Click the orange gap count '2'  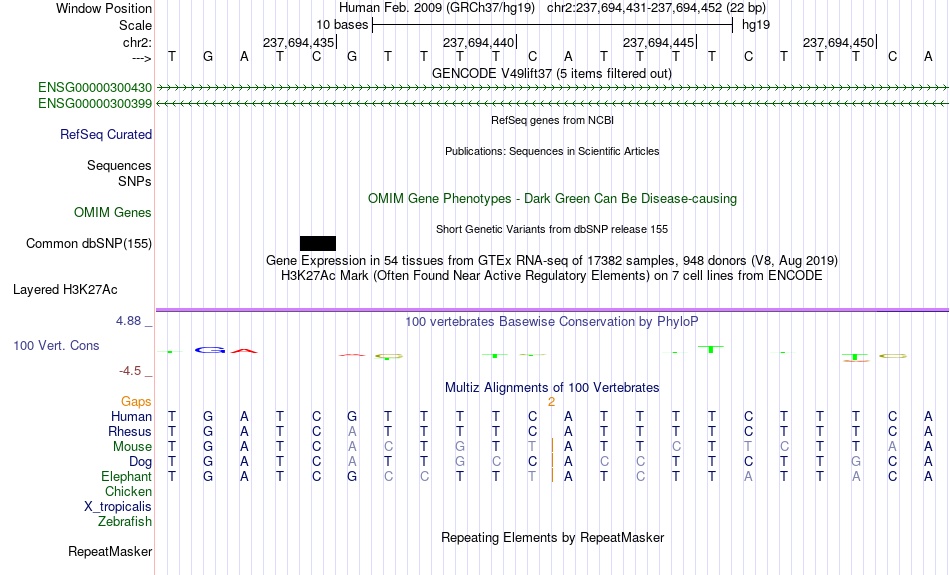tap(551, 402)
